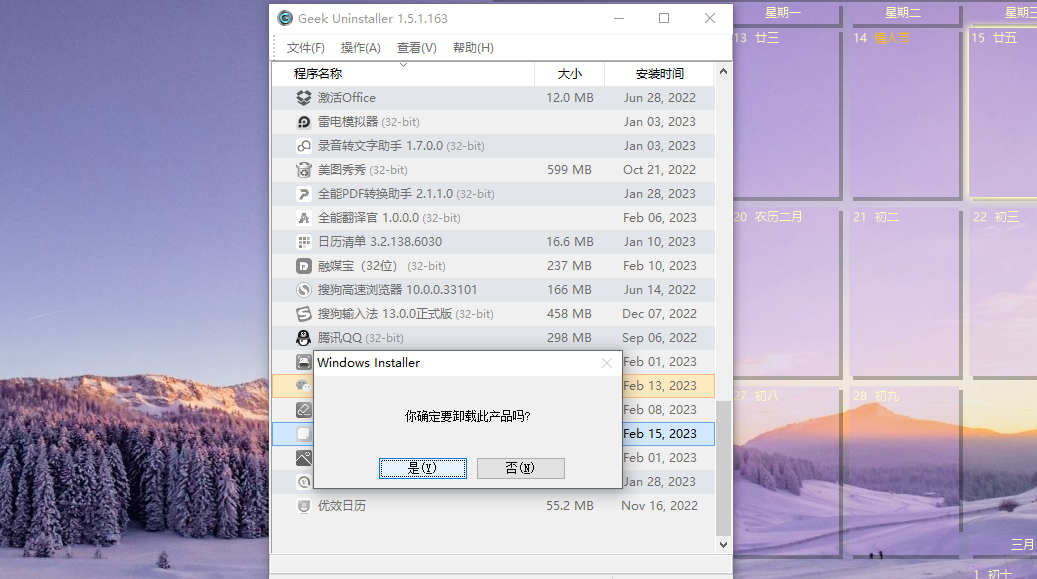The image size is (1037, 579).
Task: Click the 美图秀秀 app icon
Action: click(303, 169)
